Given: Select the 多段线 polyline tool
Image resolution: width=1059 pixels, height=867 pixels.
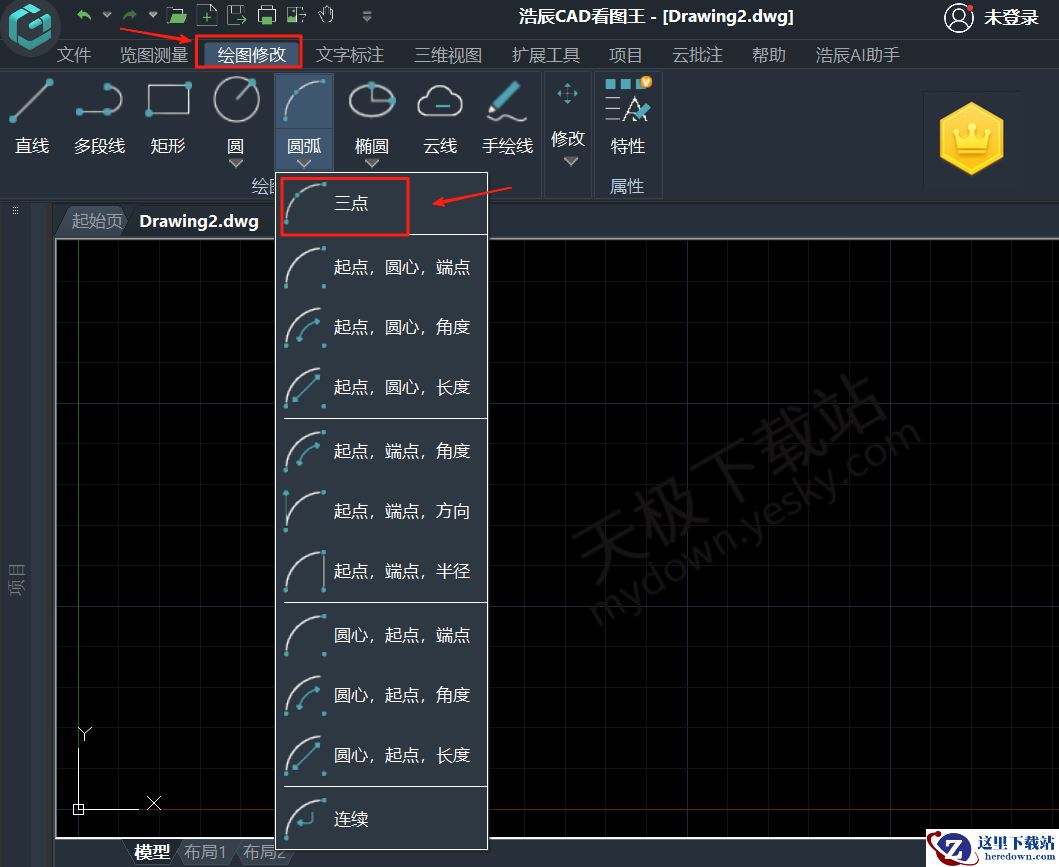Looking at the screenshot, I should (99, 116).
